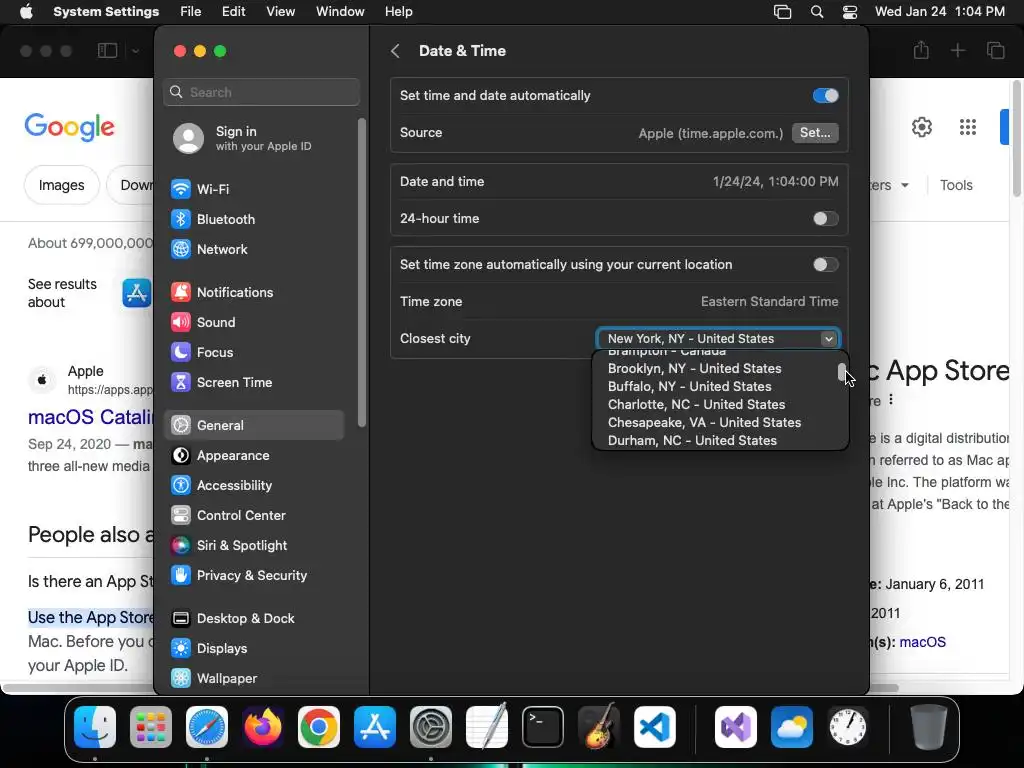Click the Set... source button
Screen dimensions: 1024x768
815,133
